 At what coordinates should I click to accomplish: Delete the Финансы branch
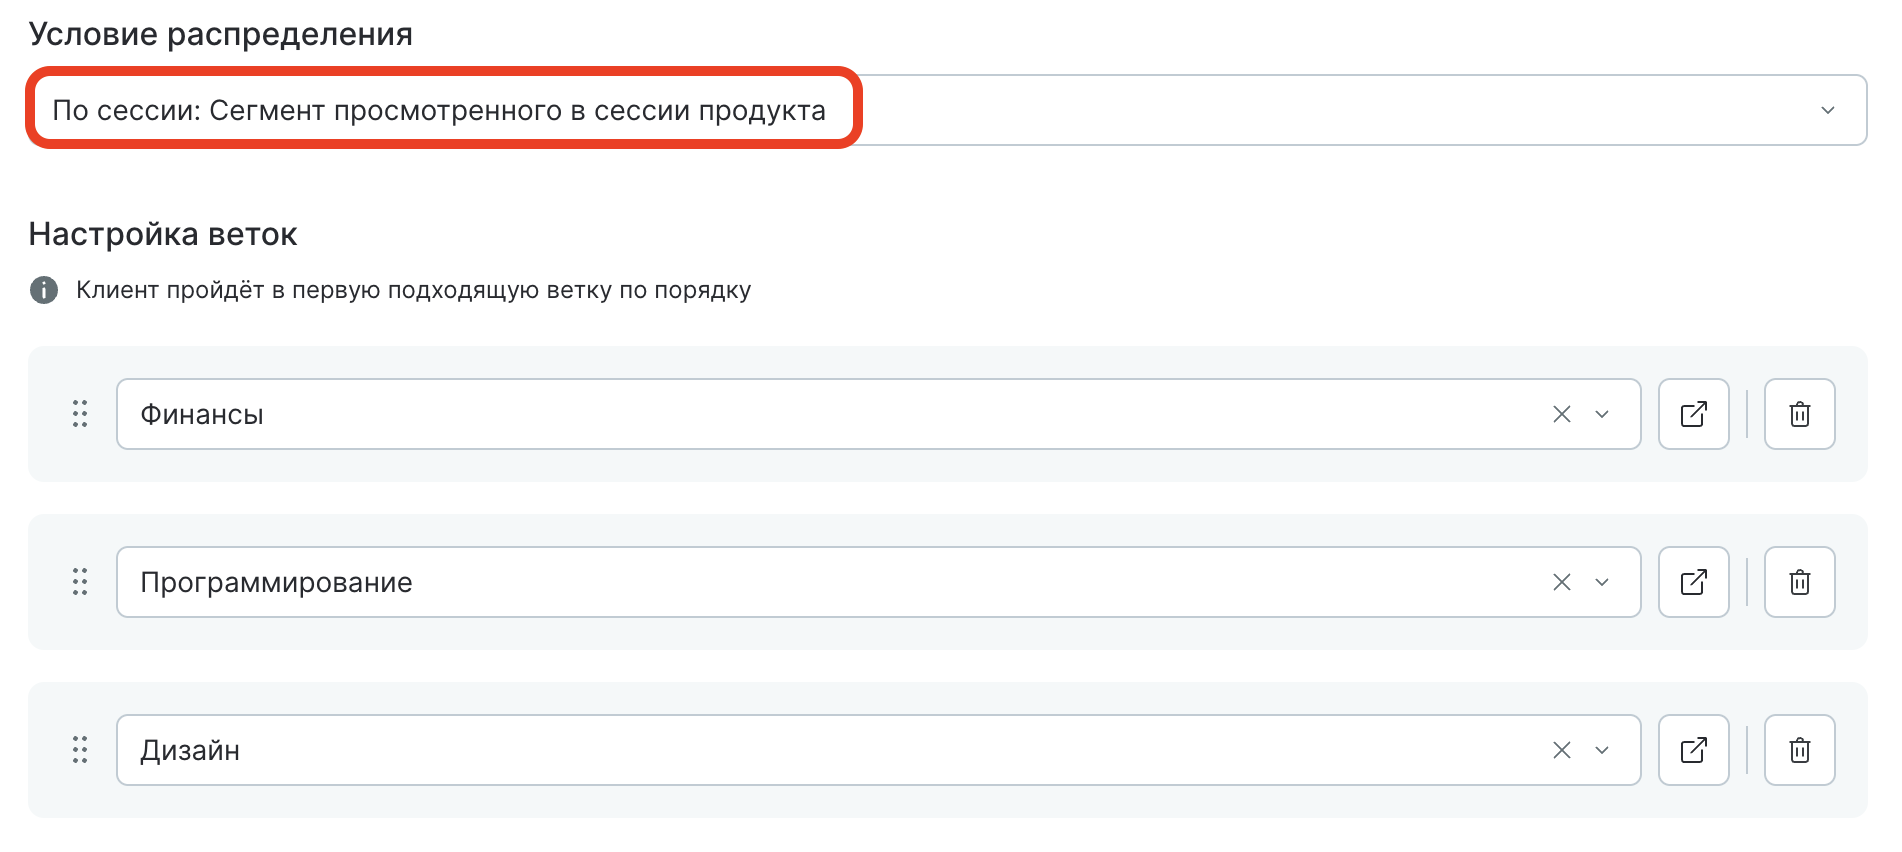(1799, 414)
